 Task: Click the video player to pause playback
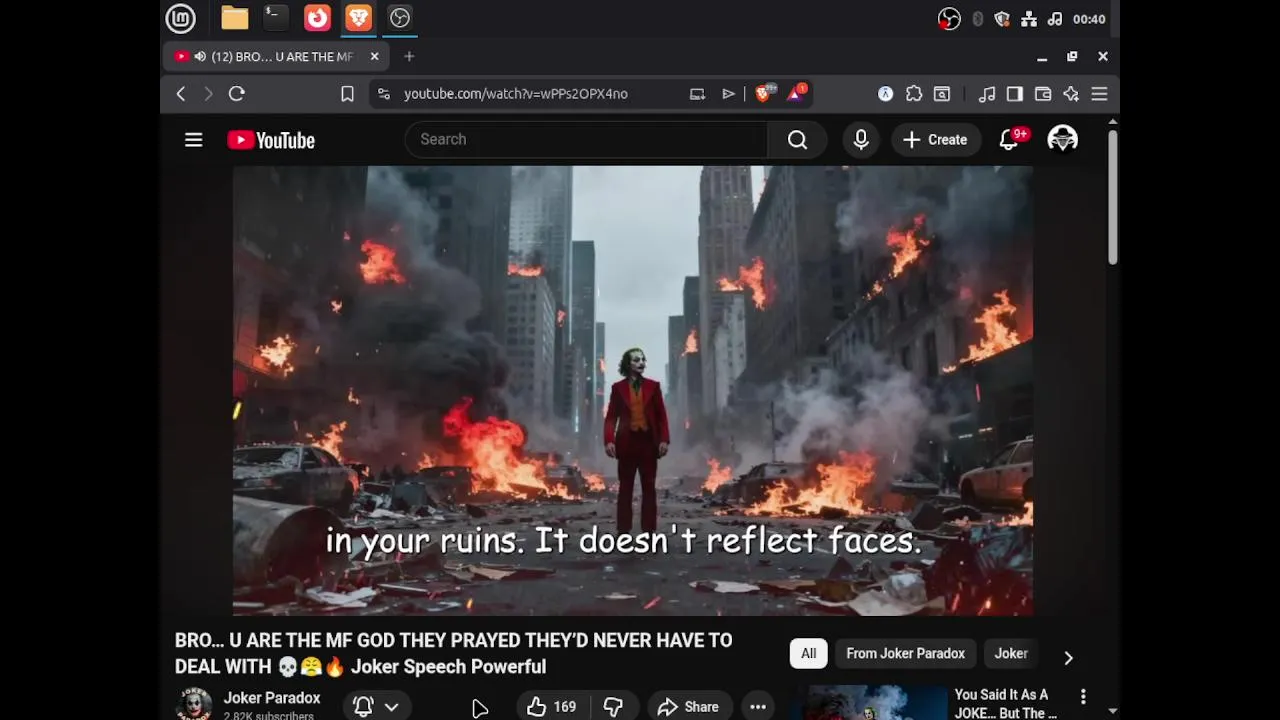tap(632, 391)
